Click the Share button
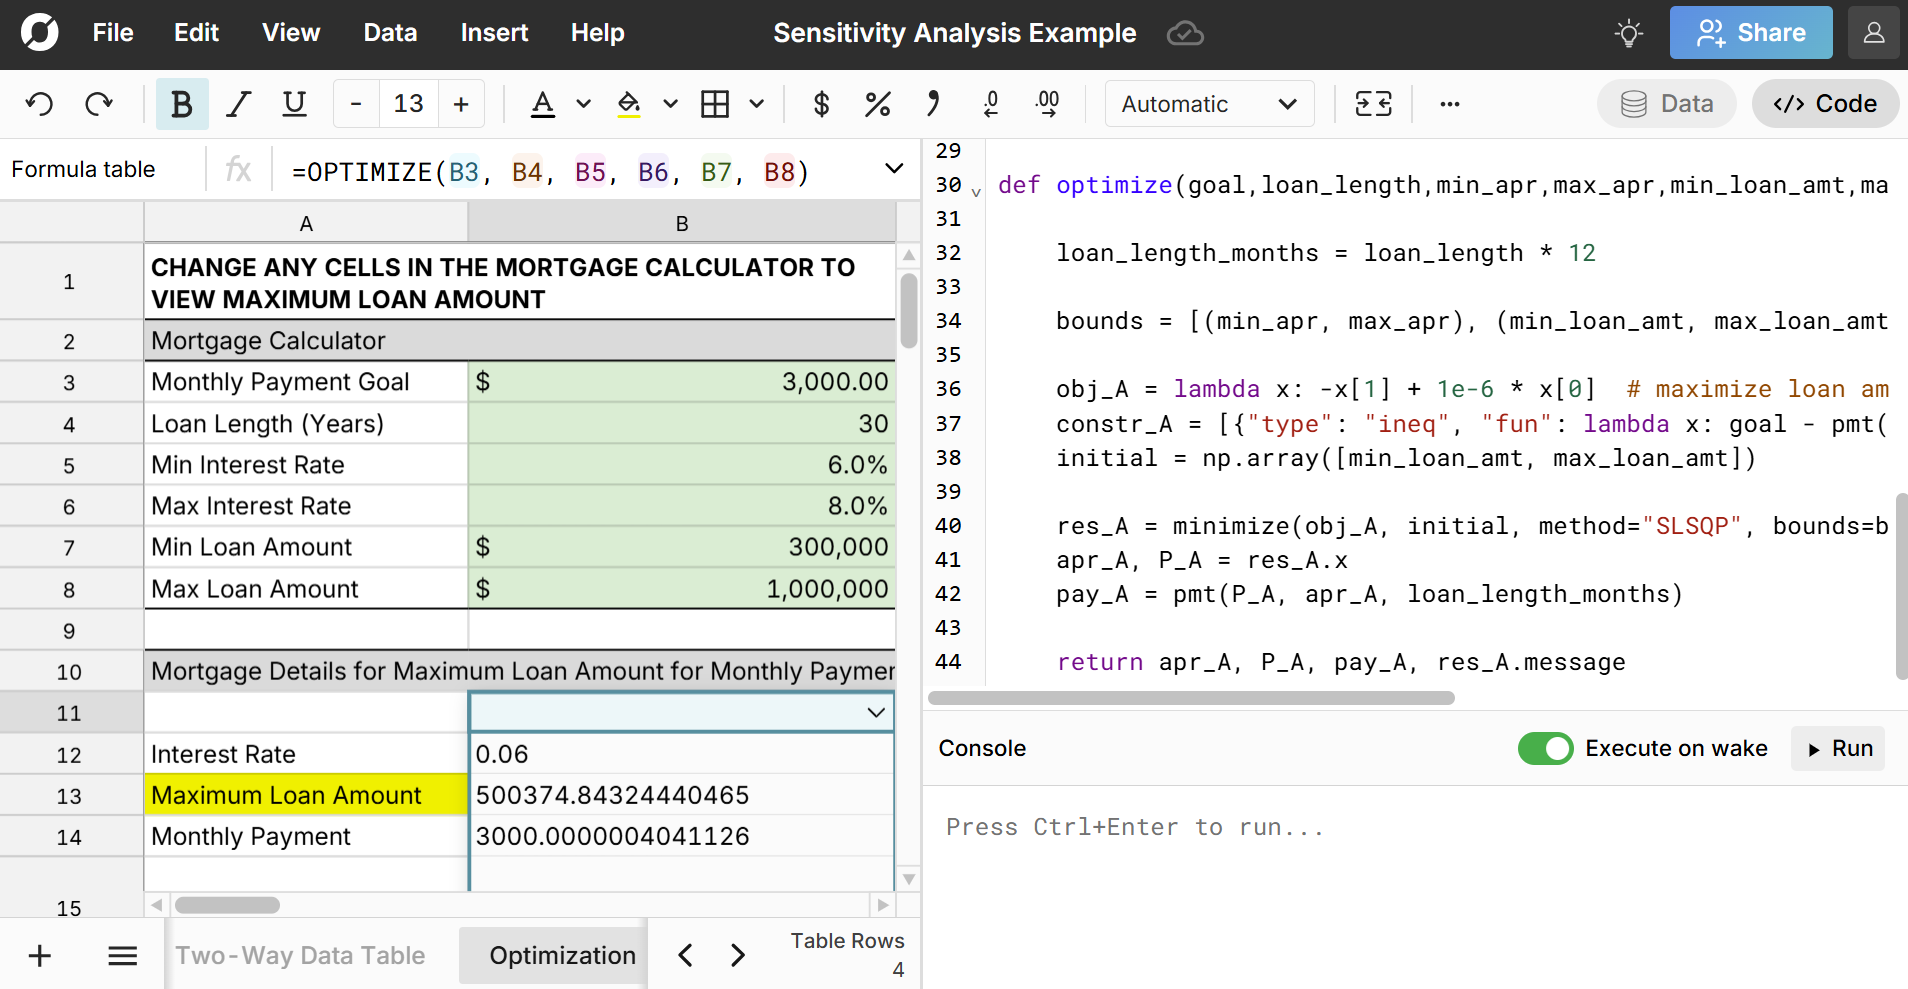Screen dimensions: 1908x989 pos(1750,33)
